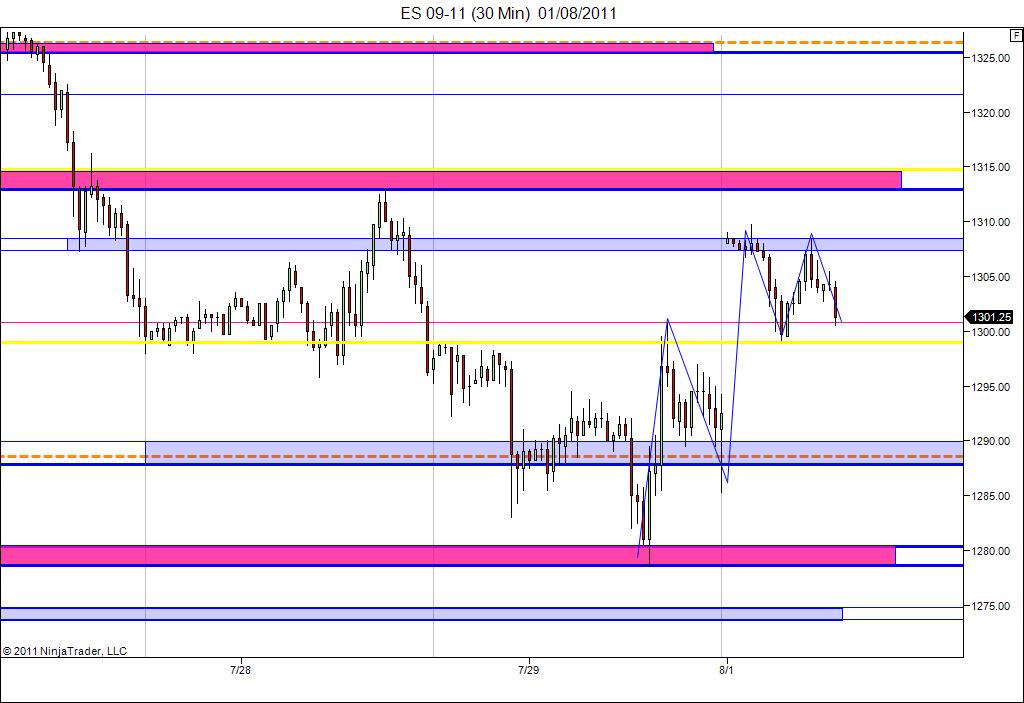Select the thin blue line near 1321.5
Image resolution: width=1024 pixels, height=703 pixels.
coord(481,95)
